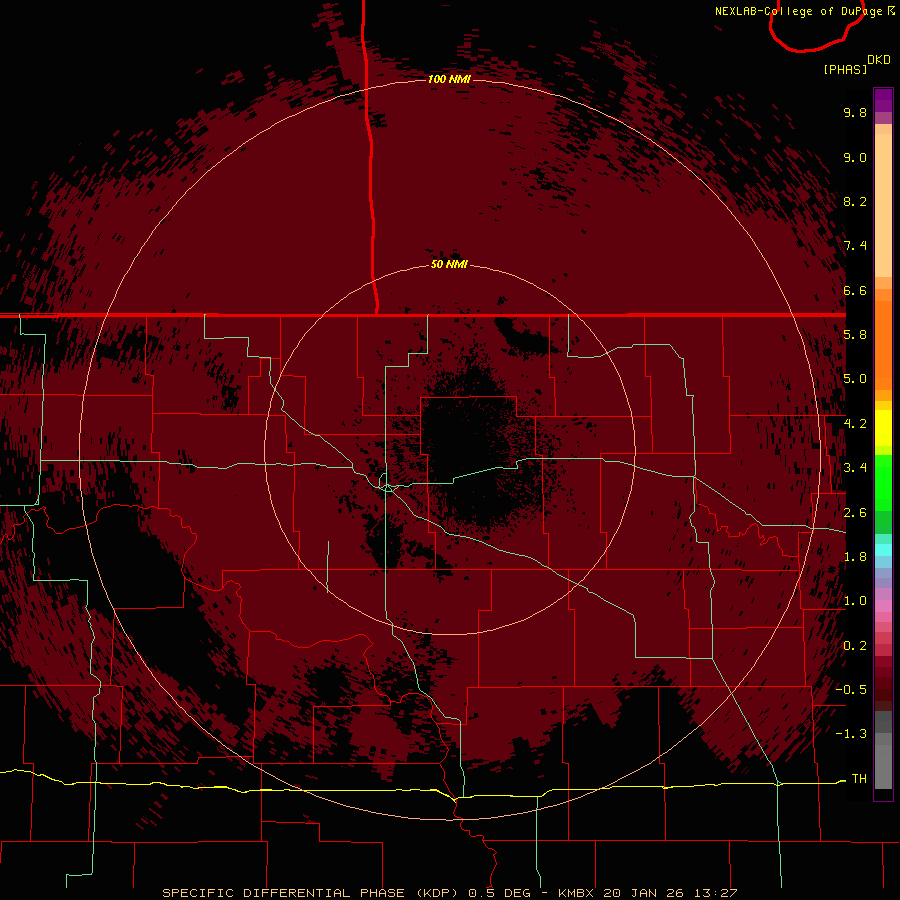Click the yellow segment of the color bar

pyautogui.click(x=883, y=428)
